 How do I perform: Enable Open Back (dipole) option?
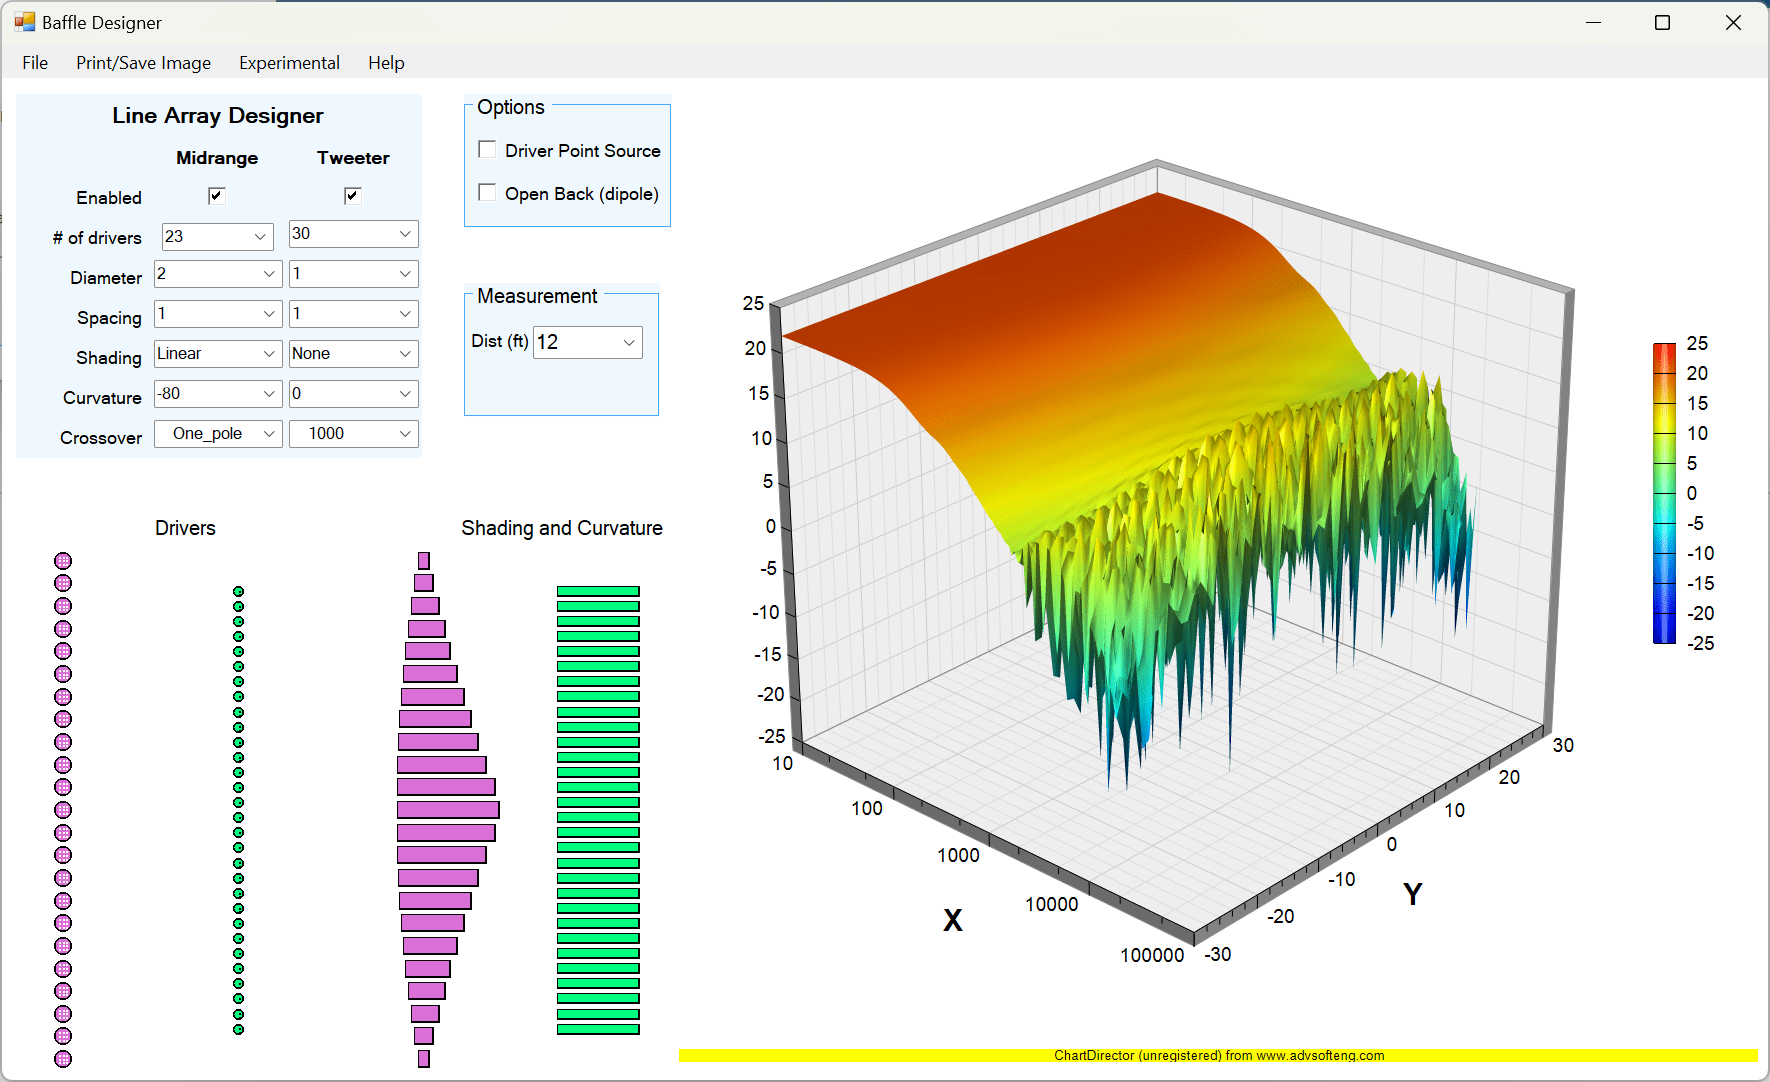pos(487,193)
